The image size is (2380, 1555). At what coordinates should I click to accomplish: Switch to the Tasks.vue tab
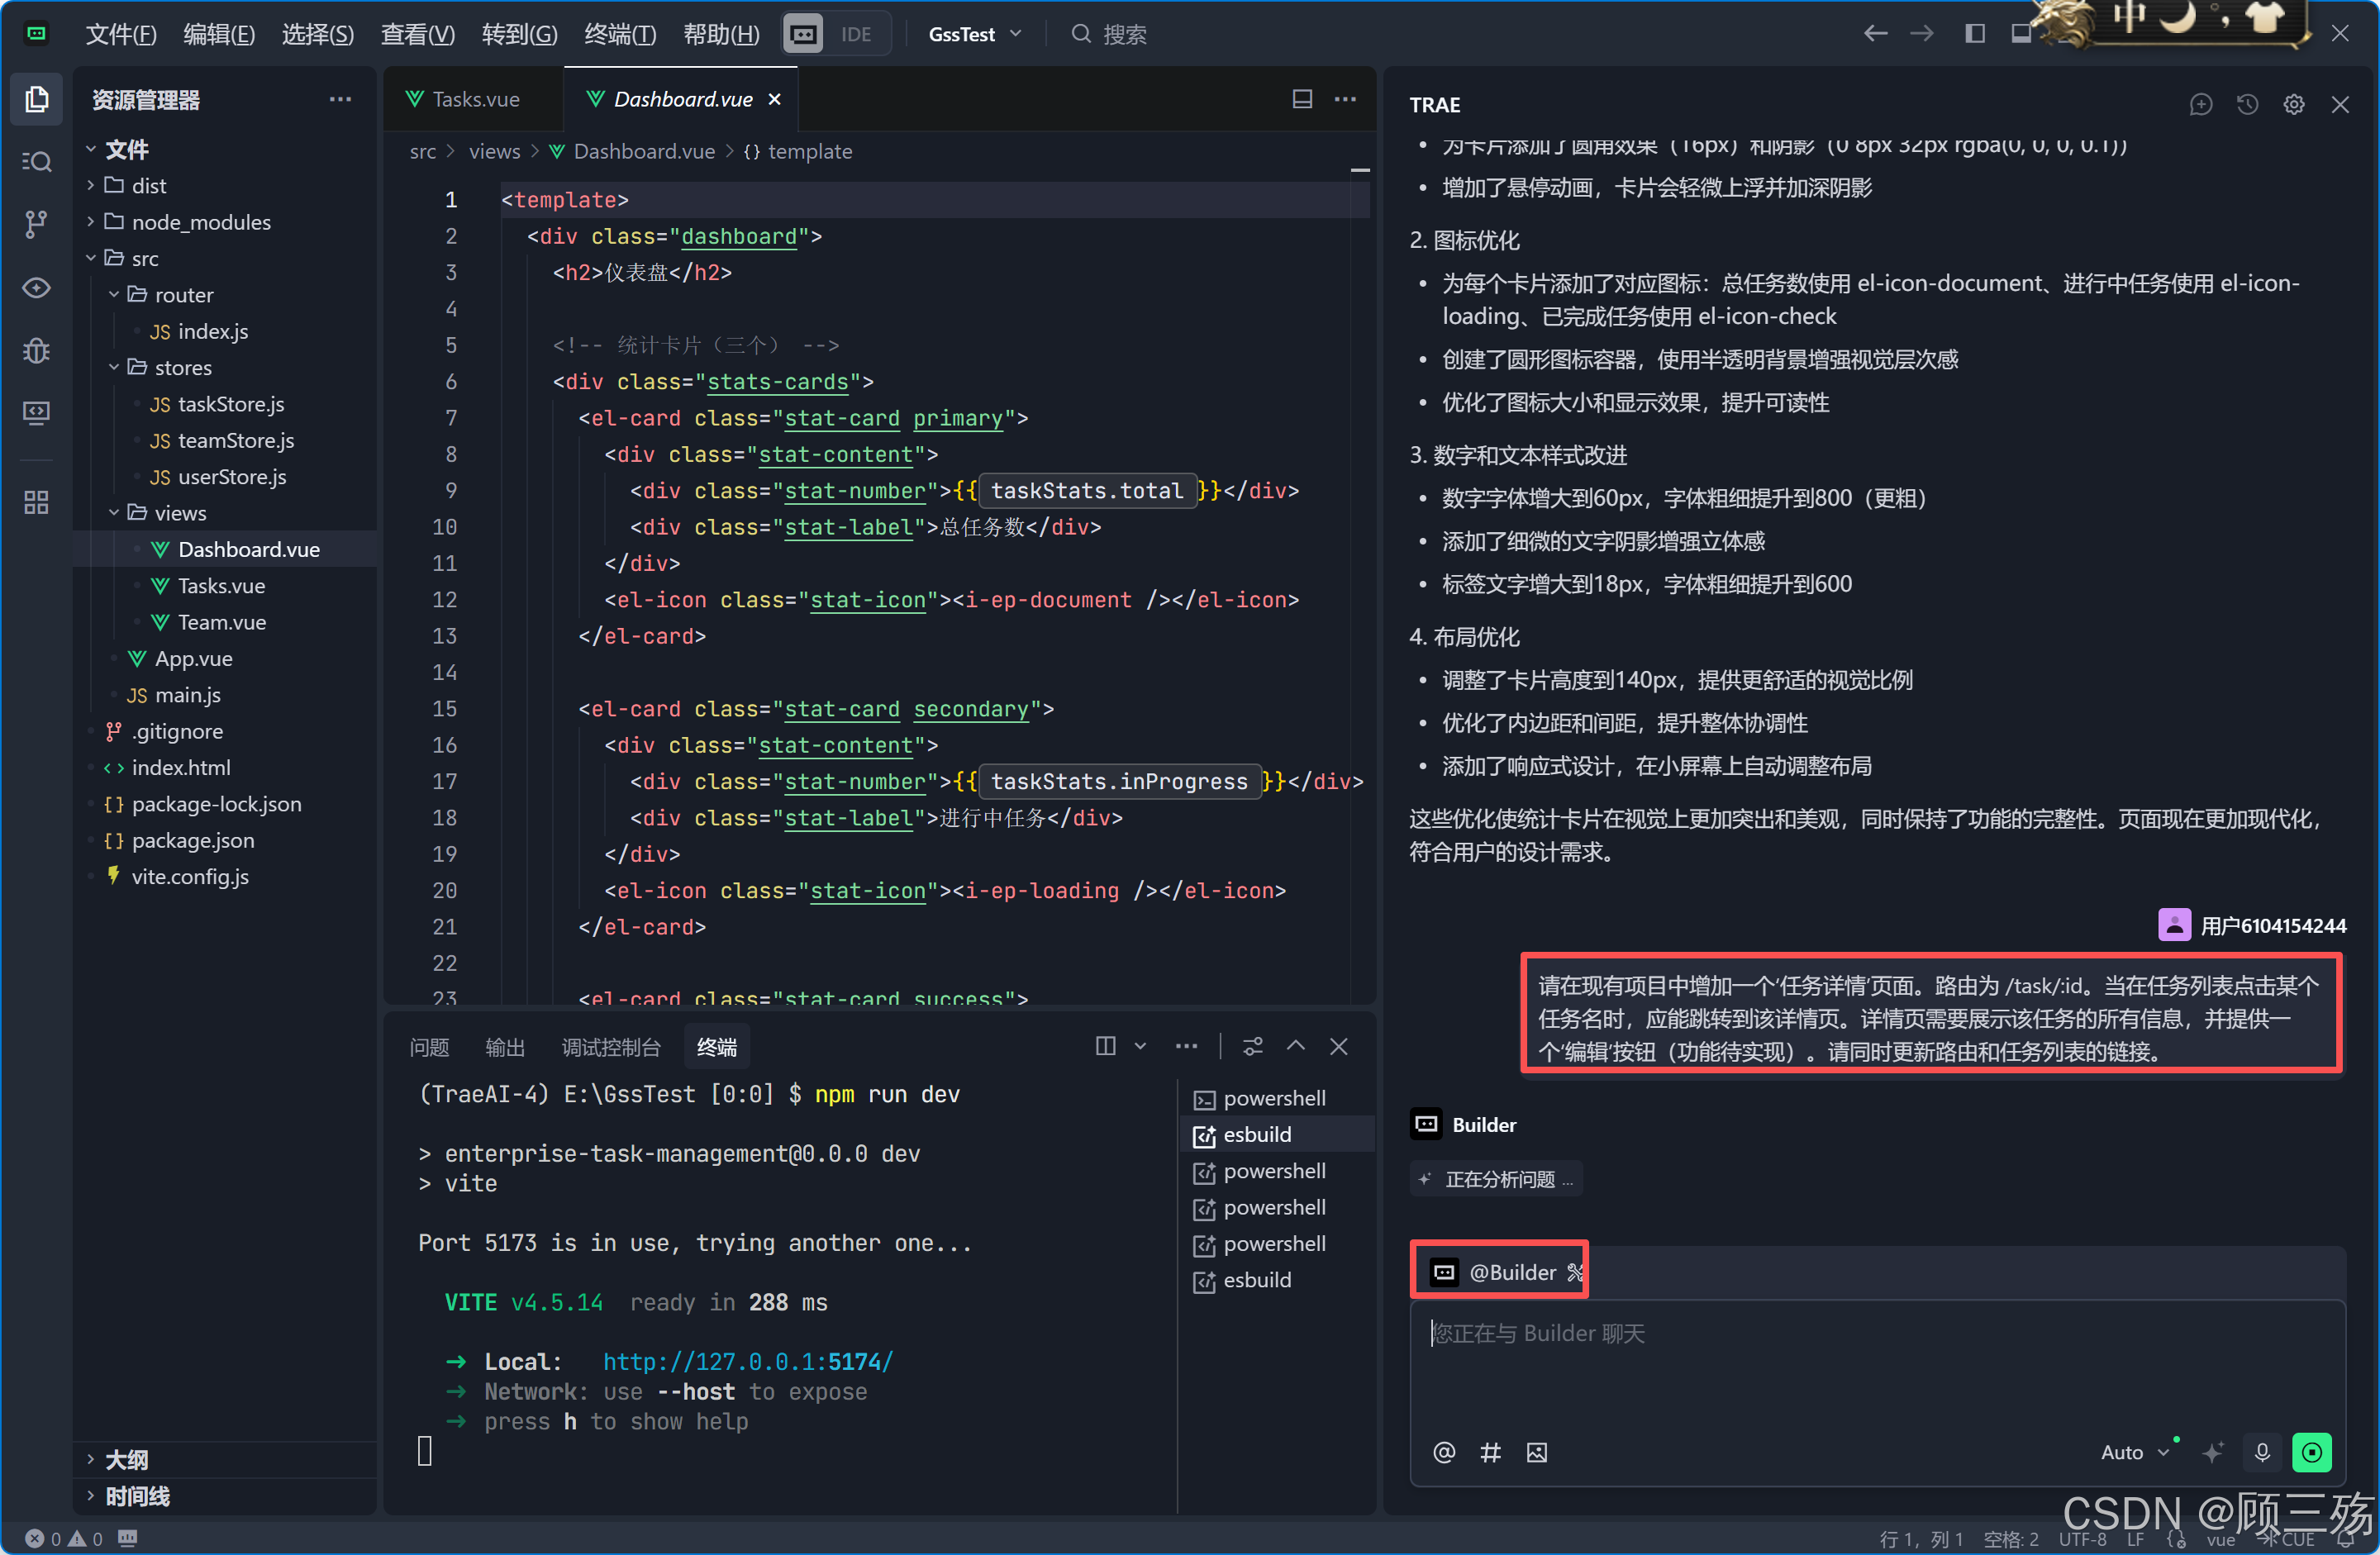475,99
